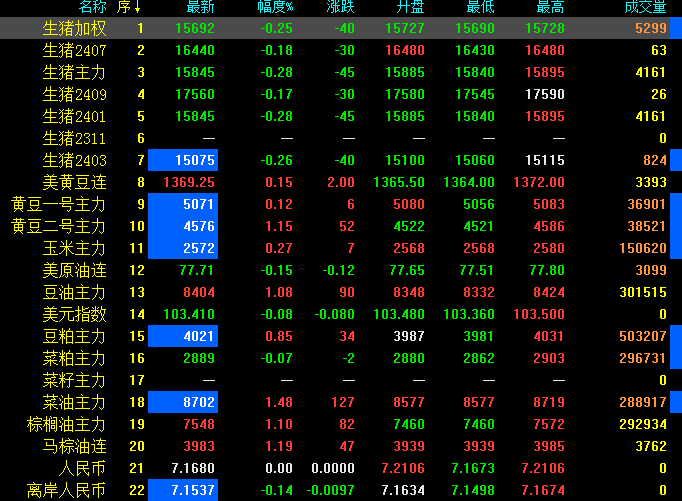The image size is (682, 501).
Task: Select the 生猪加权 row
Action: (341, 28)
